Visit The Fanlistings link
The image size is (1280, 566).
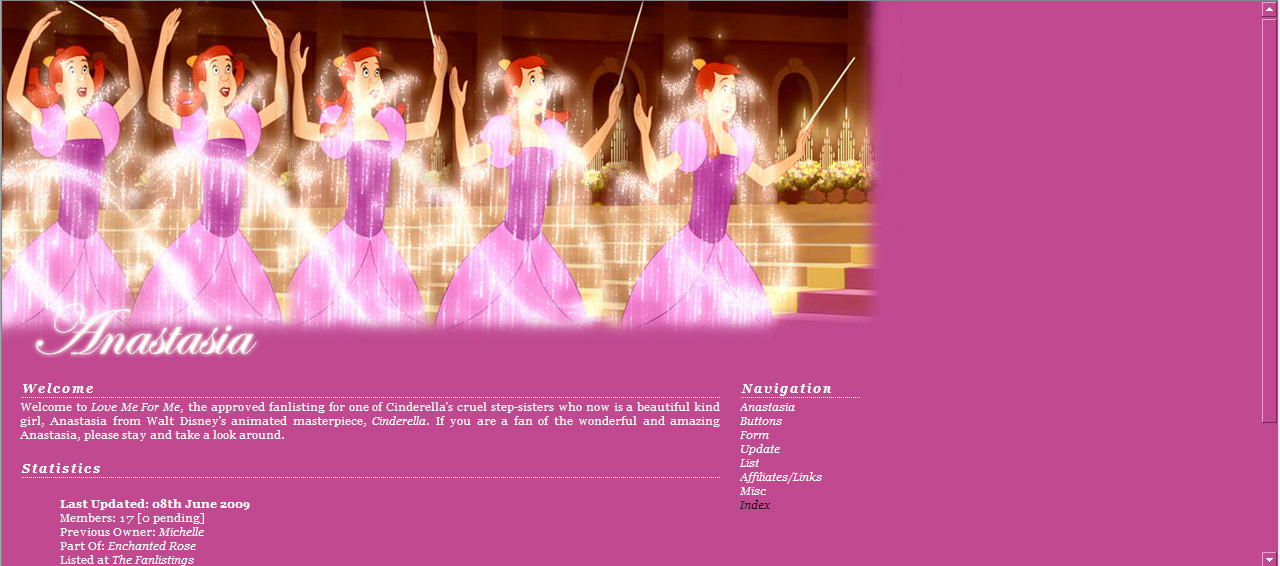(153, 560)
